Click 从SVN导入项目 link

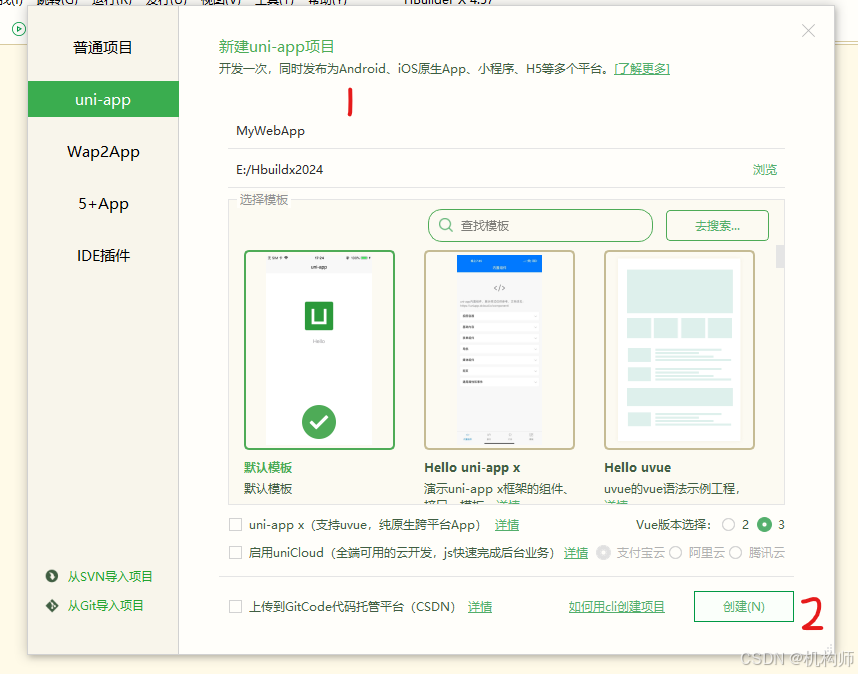[110, 577]
